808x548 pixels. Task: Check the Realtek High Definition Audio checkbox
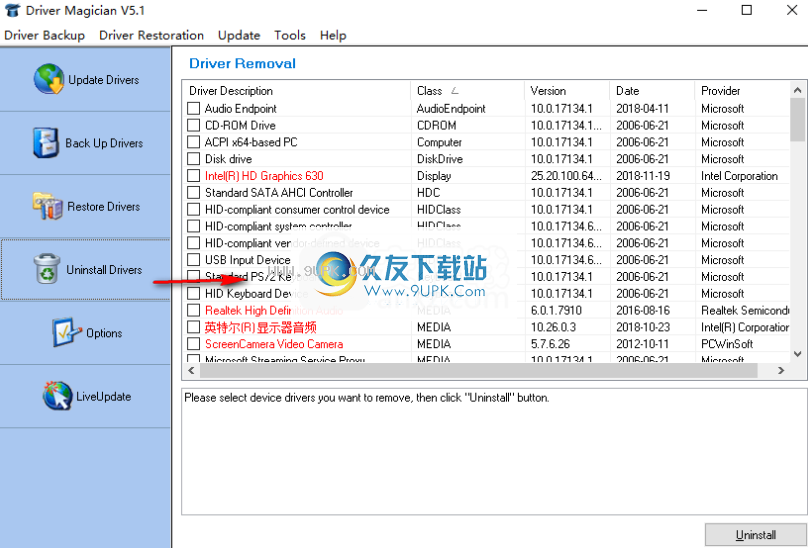tap(193, 310)
